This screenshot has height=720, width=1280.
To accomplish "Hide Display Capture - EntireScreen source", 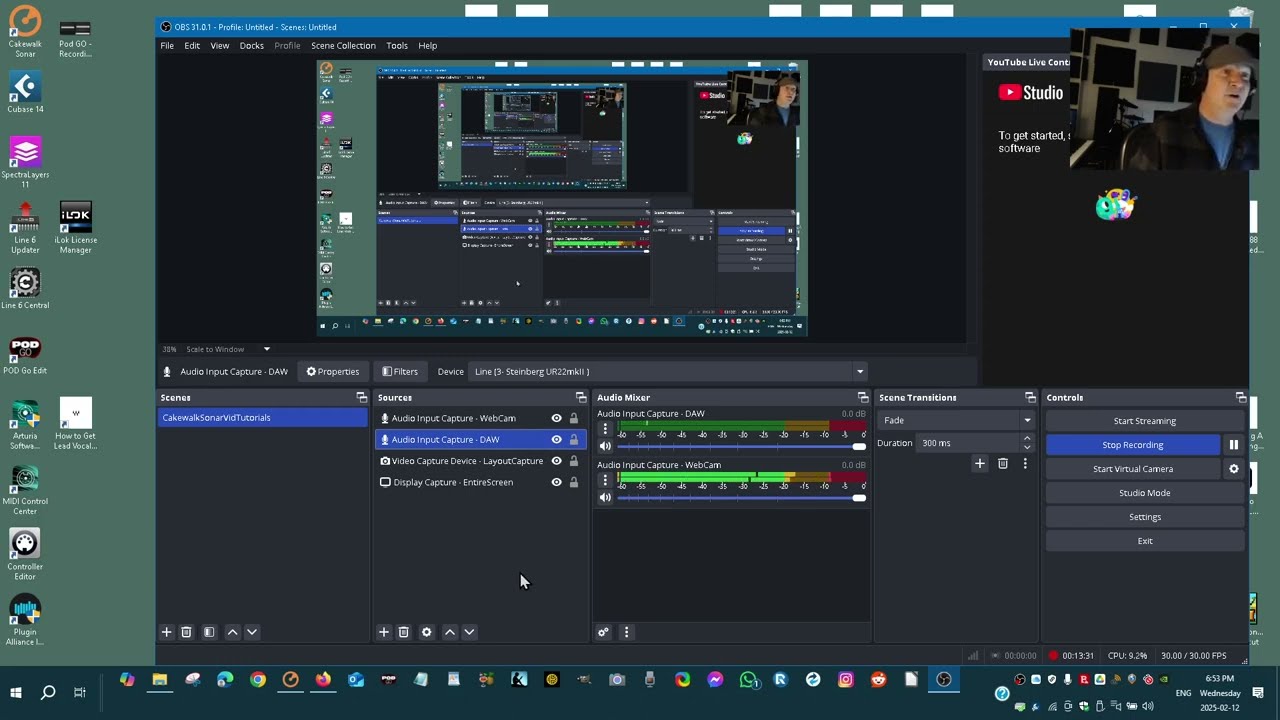I will (x=557, y=482).
